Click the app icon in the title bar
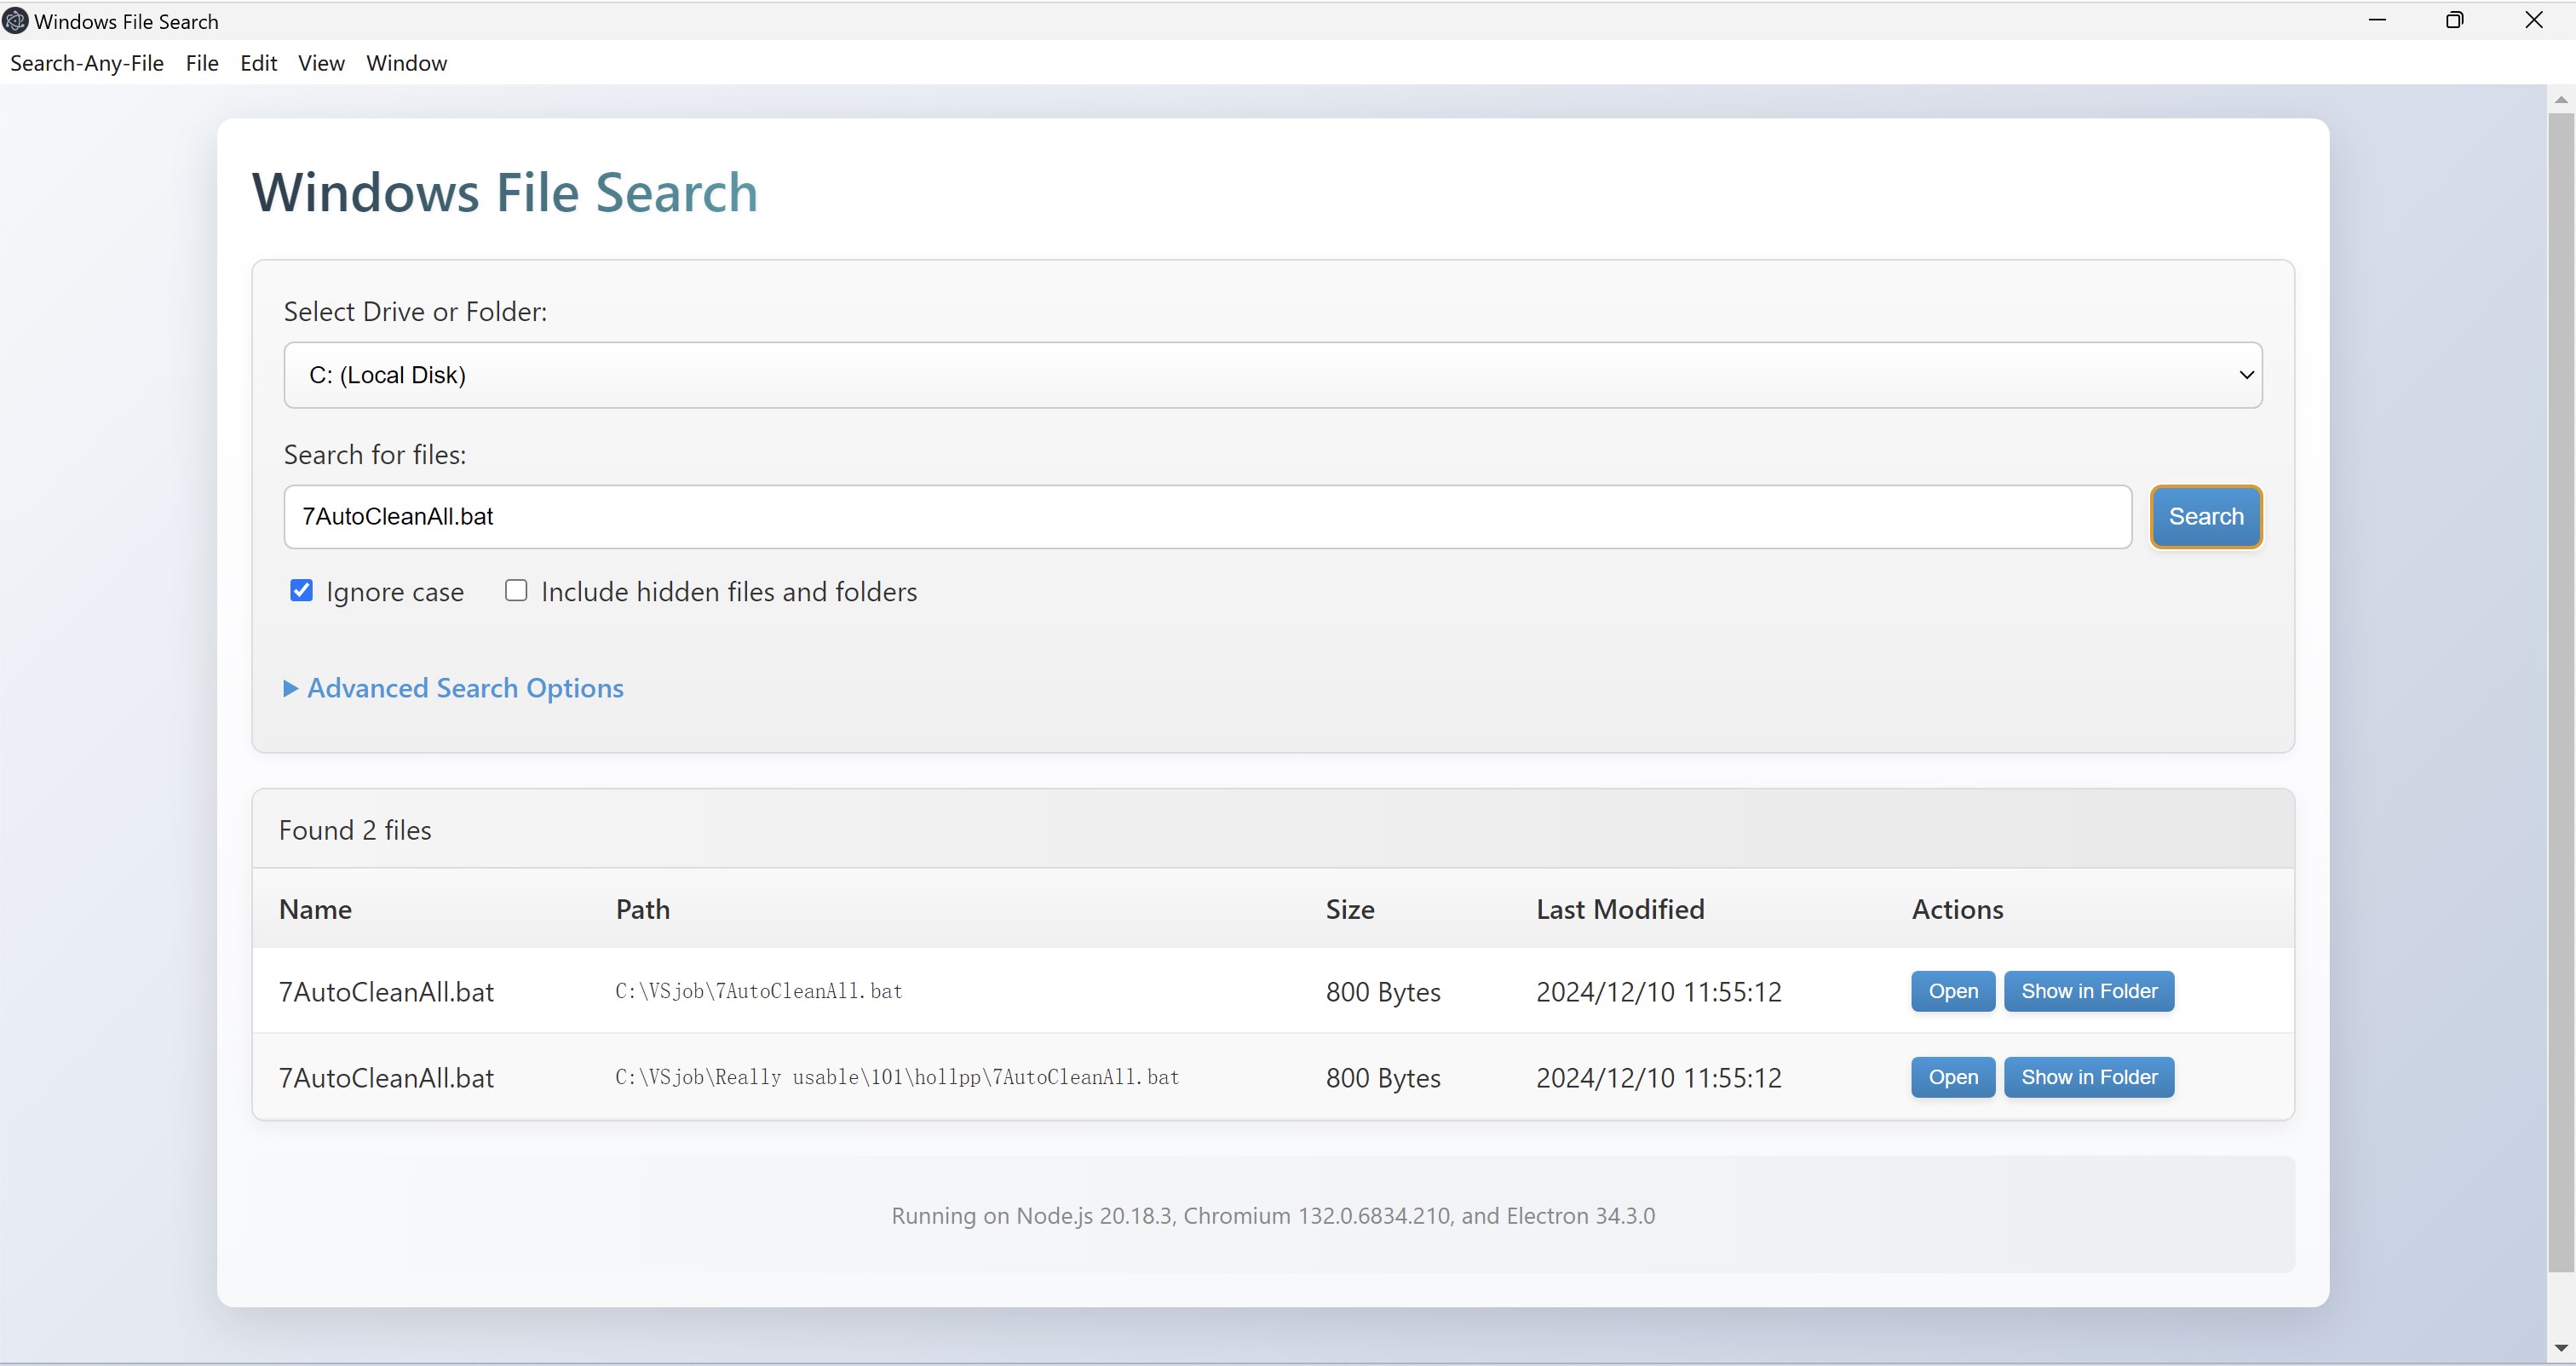The image size is (2576, 1366). pyautogui.click(x=15, y=21)
